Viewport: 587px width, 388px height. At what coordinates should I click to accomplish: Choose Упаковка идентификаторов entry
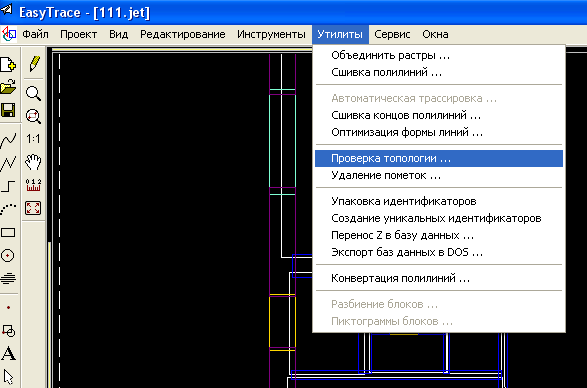[x=439, y=201]
